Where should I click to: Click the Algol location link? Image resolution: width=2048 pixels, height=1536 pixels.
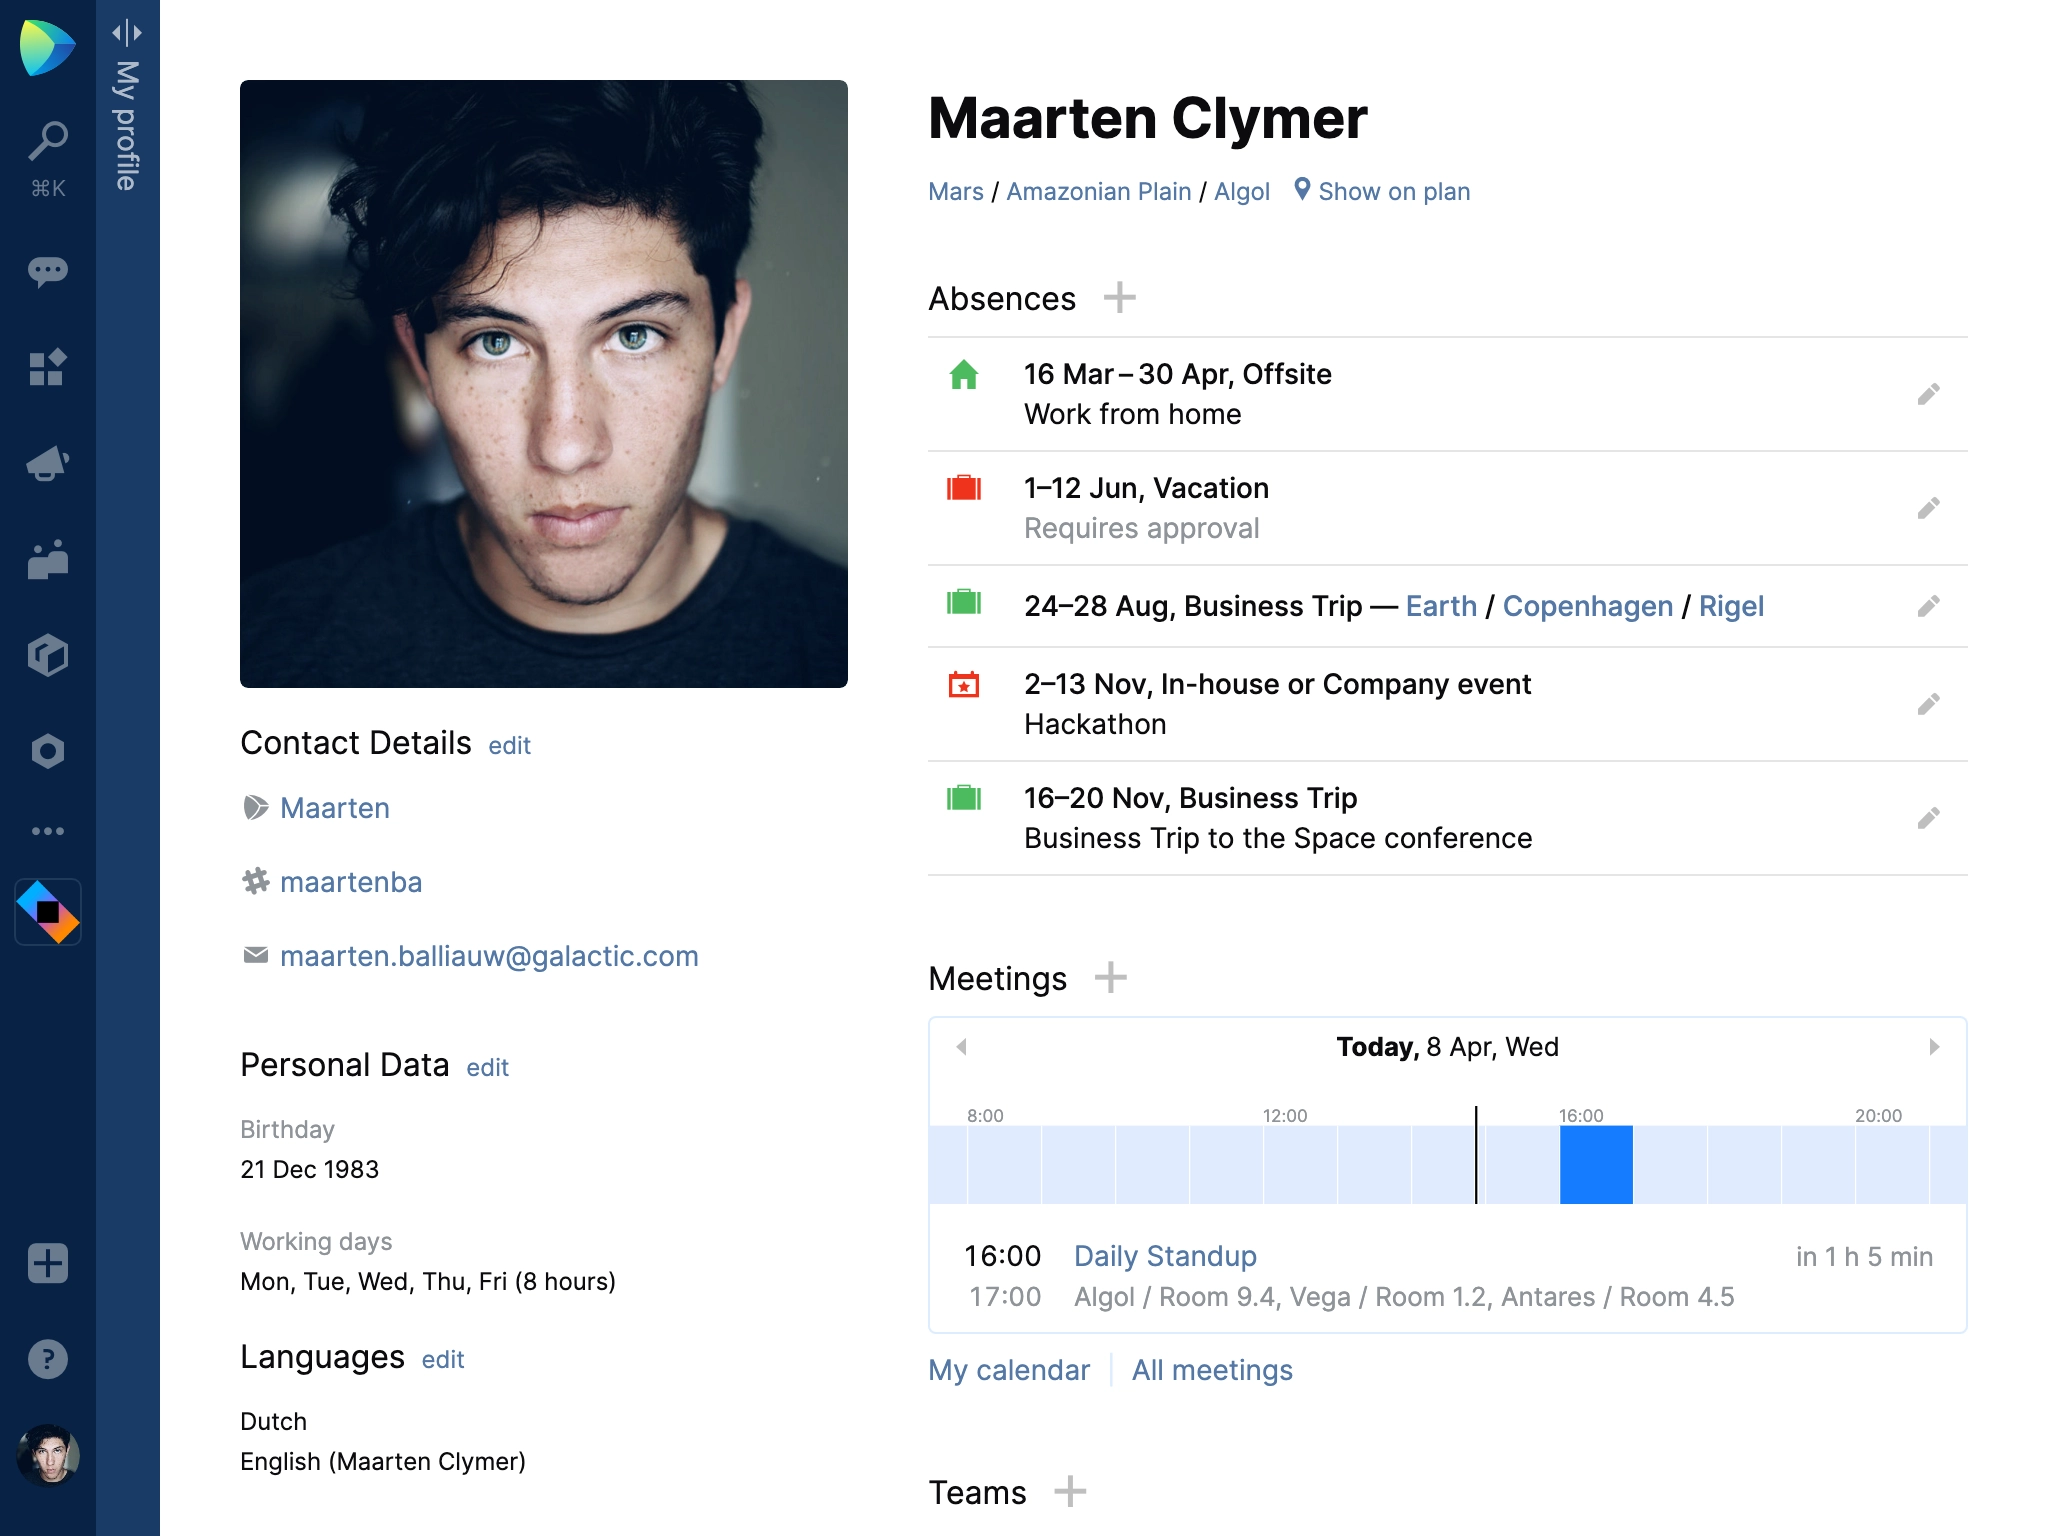click(1242, 191)
